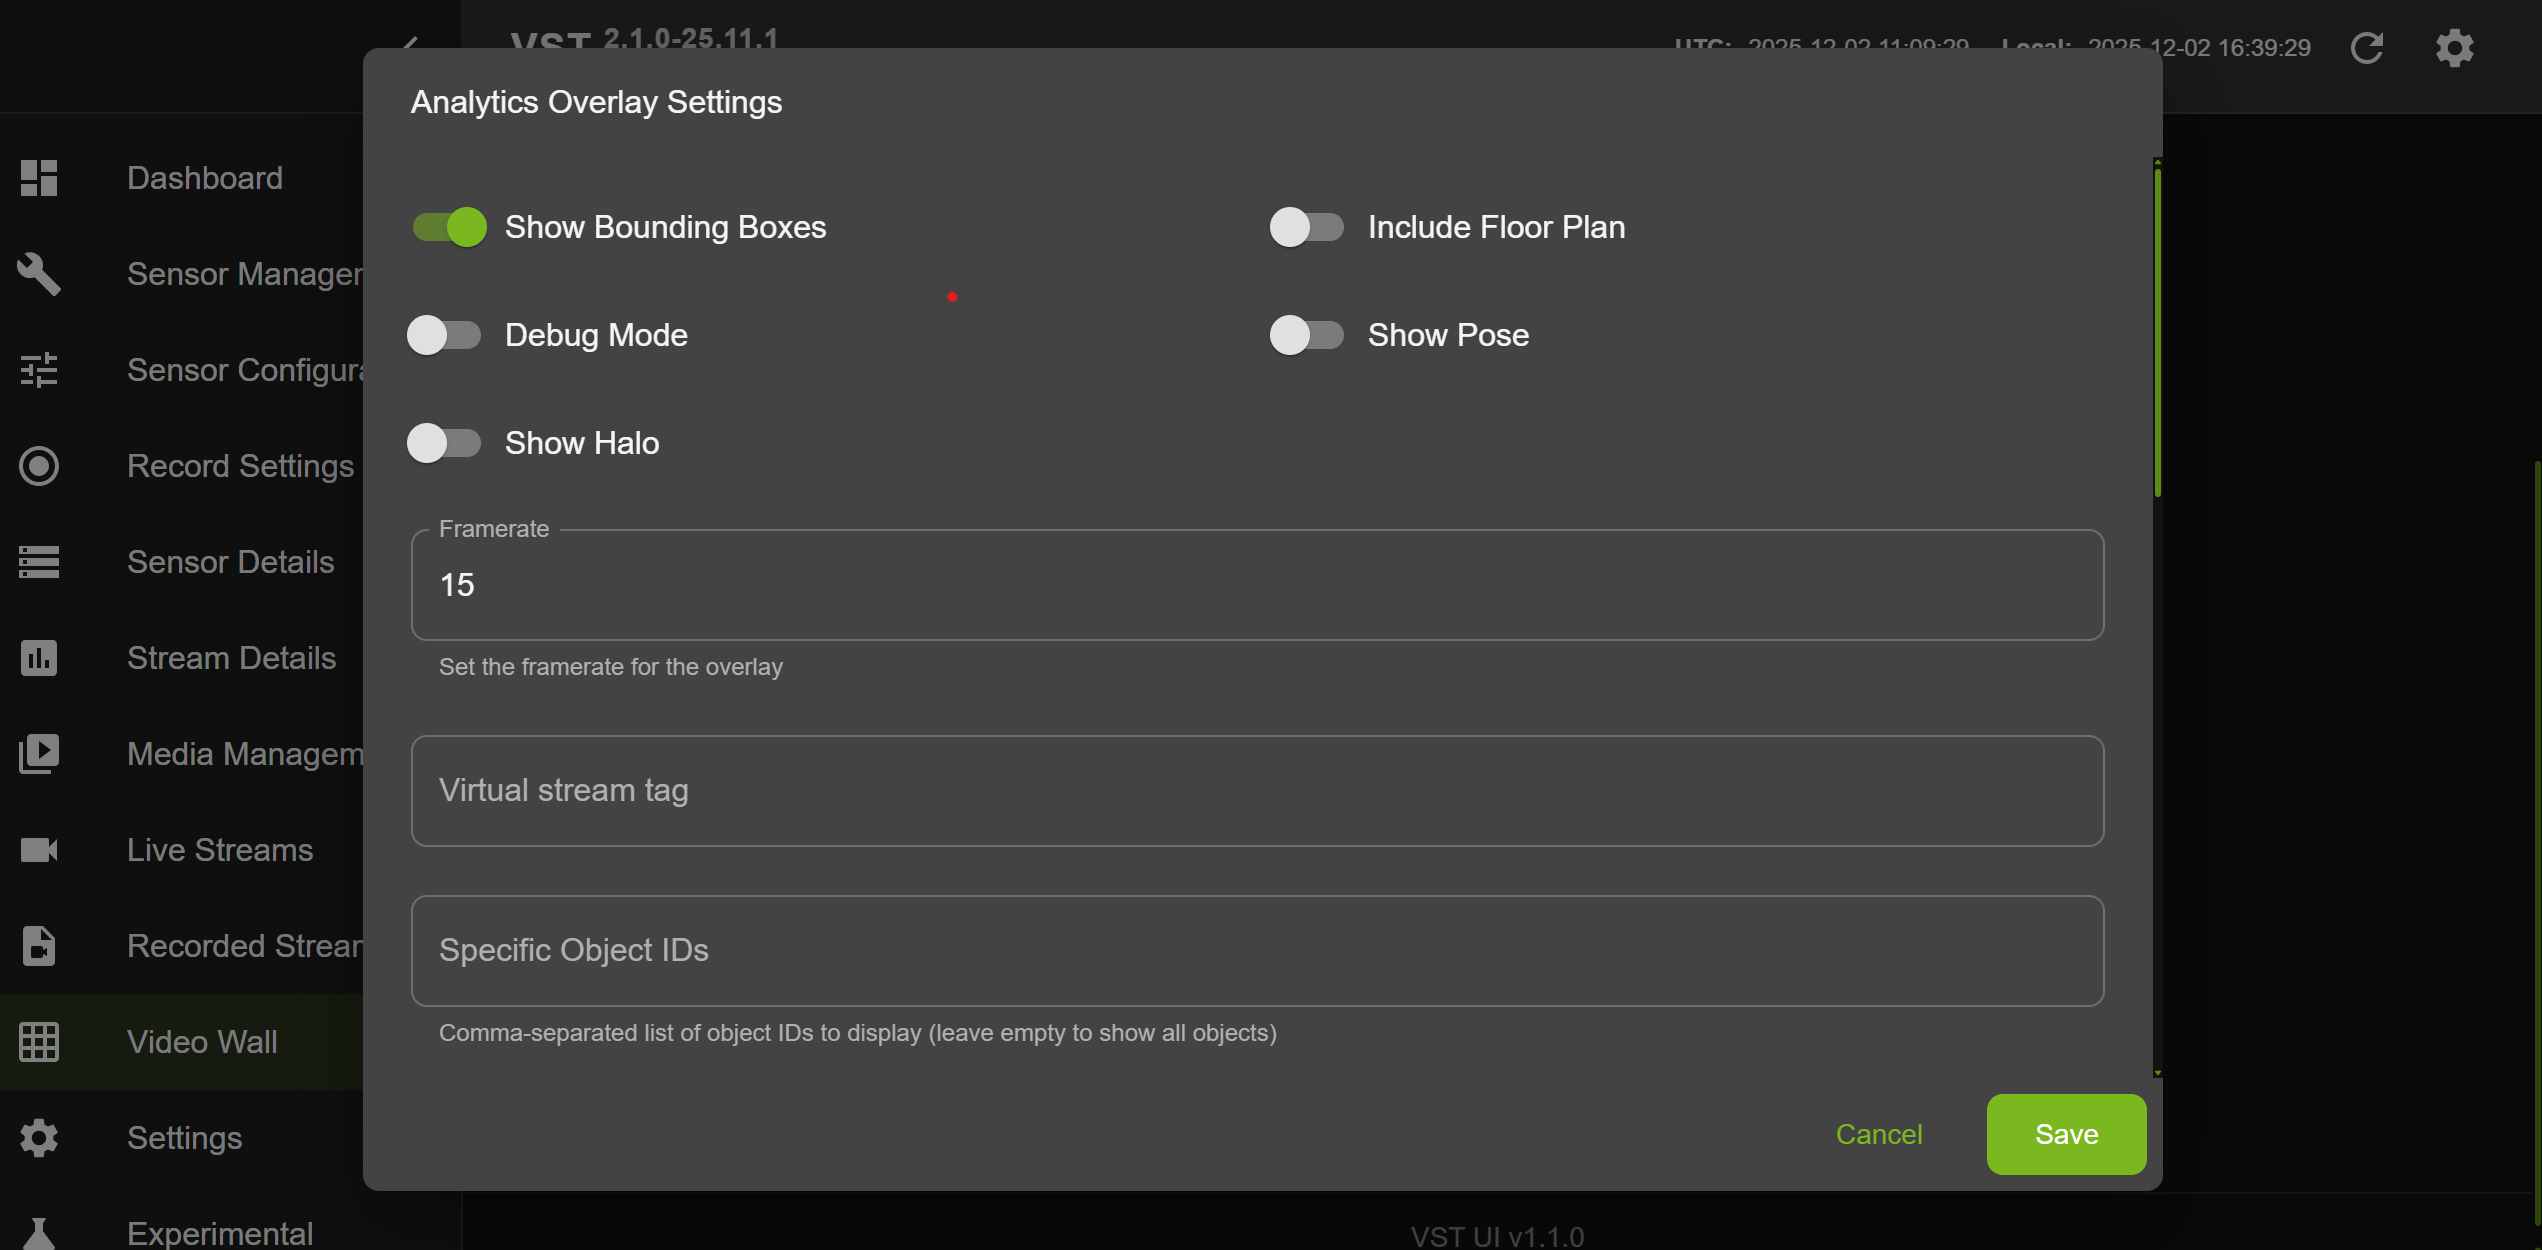
Task: Focus the Virtual stream tag field
Action: click(1257, 791)
